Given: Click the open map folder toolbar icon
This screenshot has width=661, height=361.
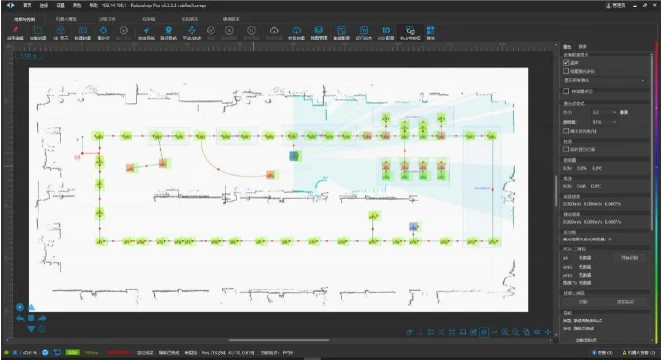Looking at the screenshot, I should pos(38,30).
